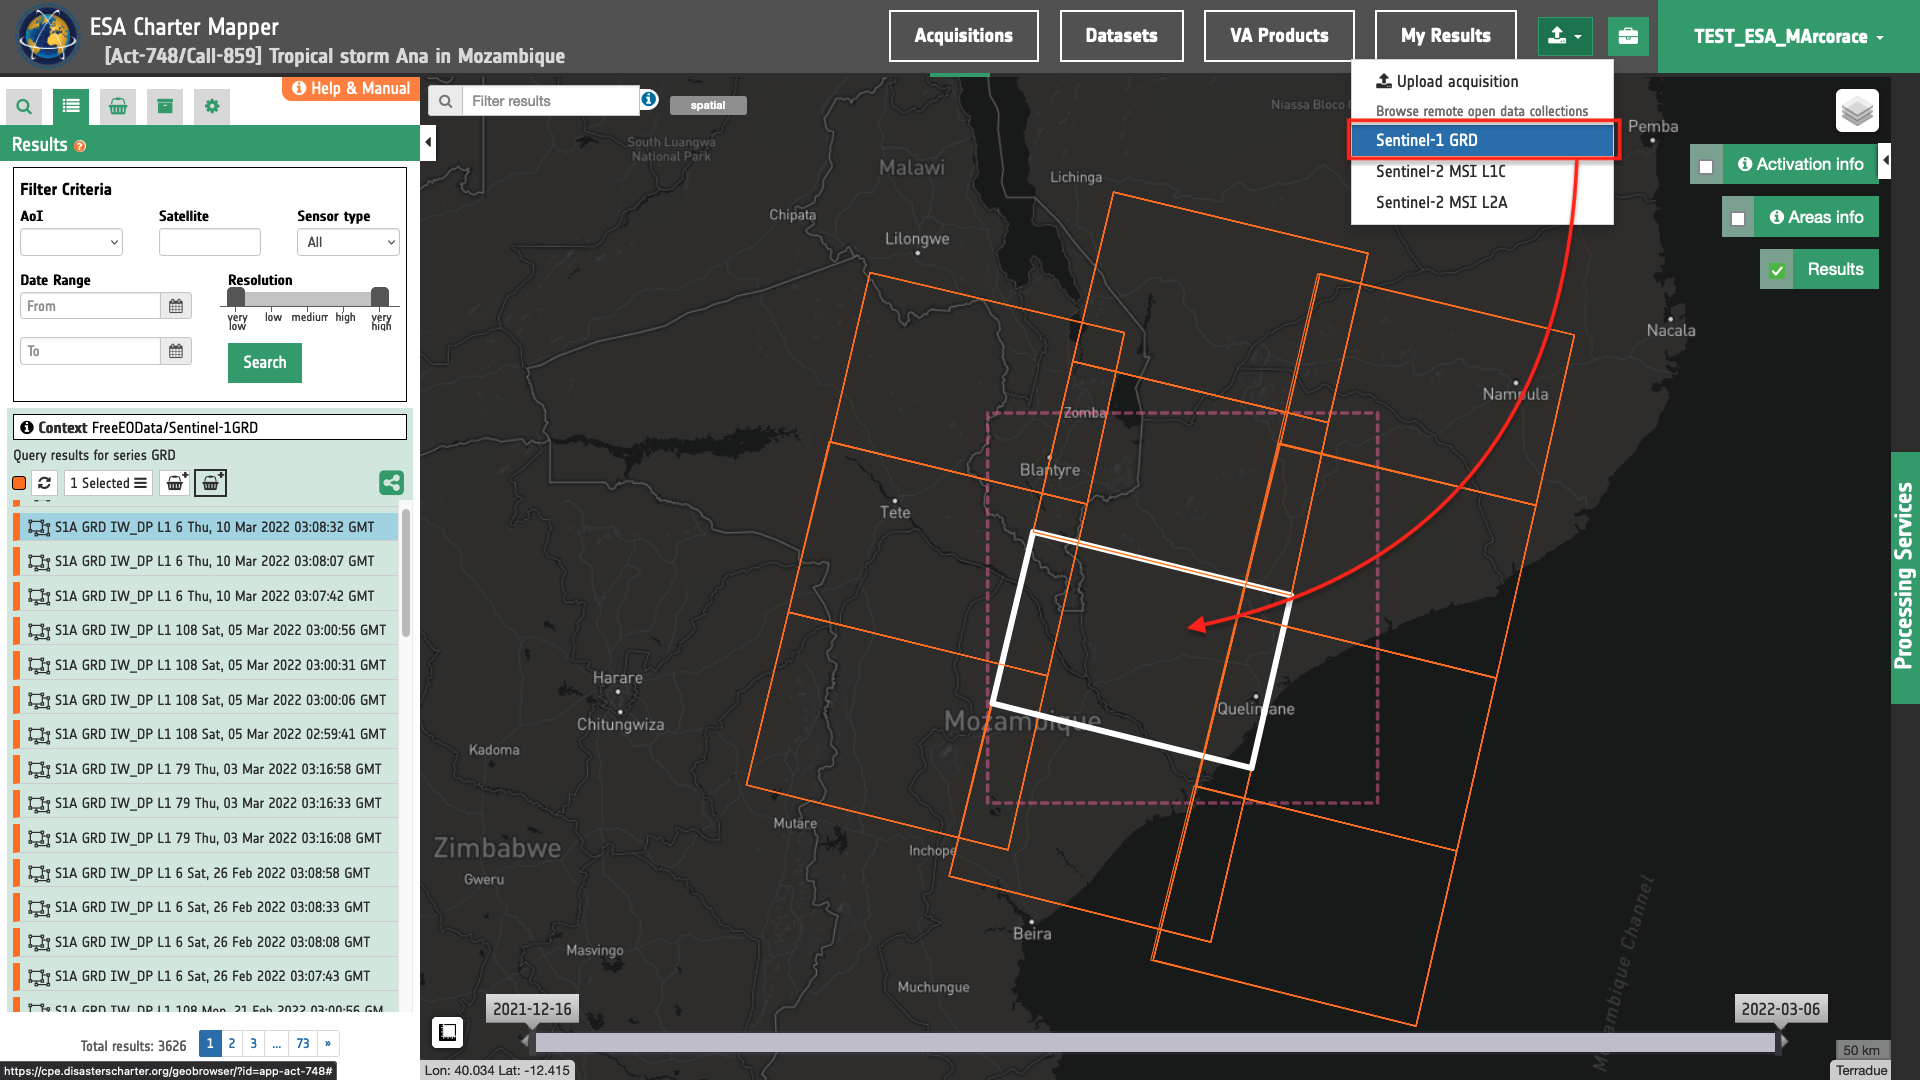
Task: Toggle the Areas info checkbox
Action: point(1738,219)
